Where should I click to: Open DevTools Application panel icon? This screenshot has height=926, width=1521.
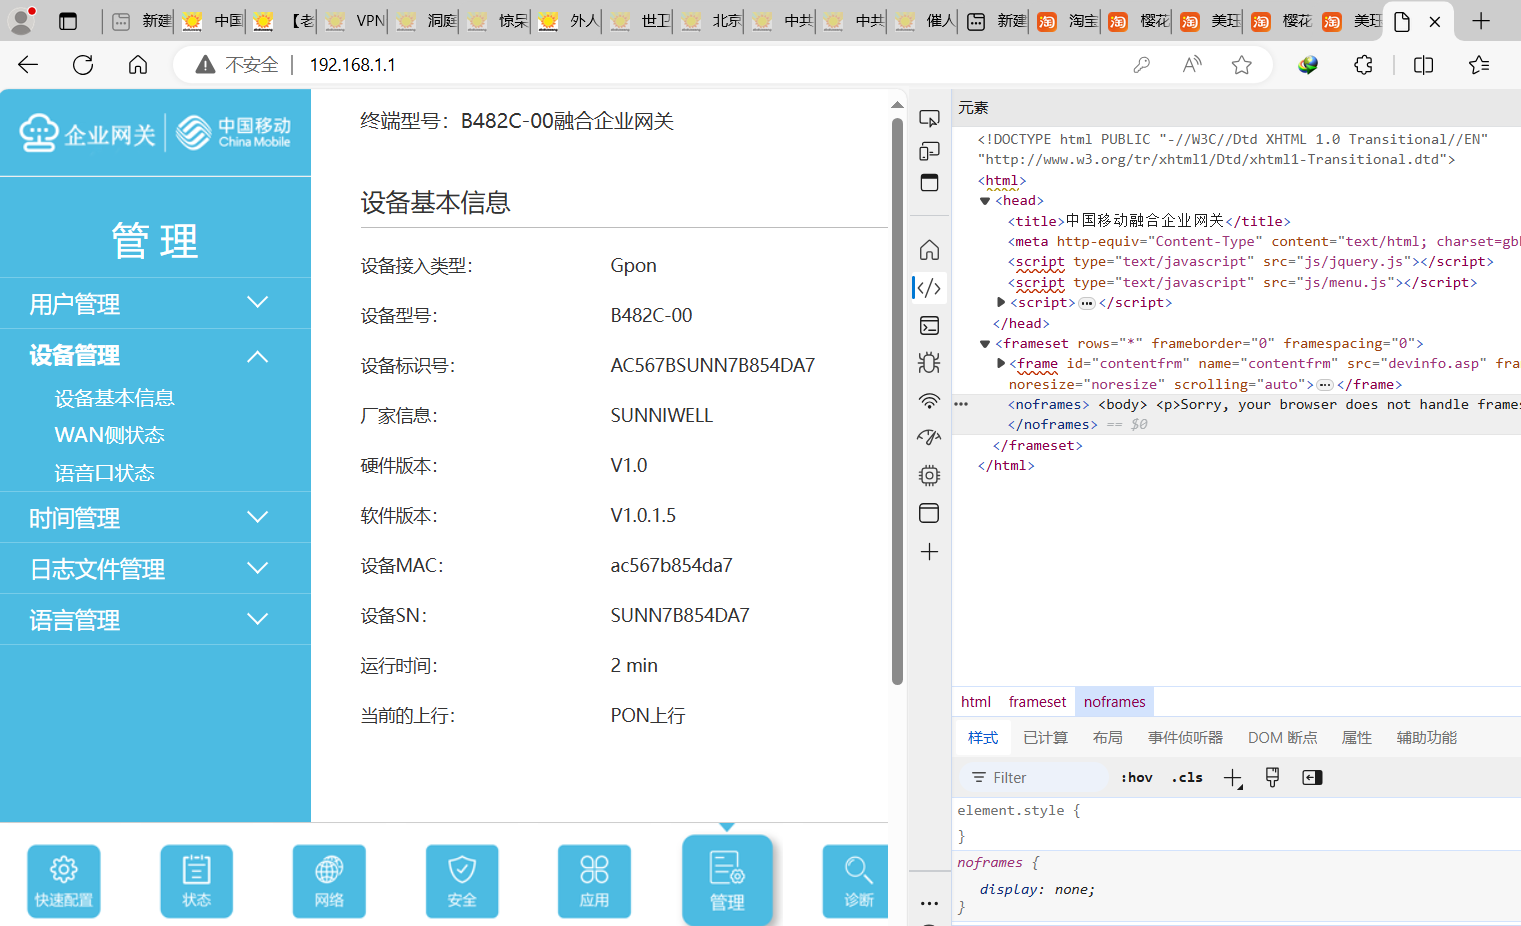pyautogui.click(x=929, y=513)
